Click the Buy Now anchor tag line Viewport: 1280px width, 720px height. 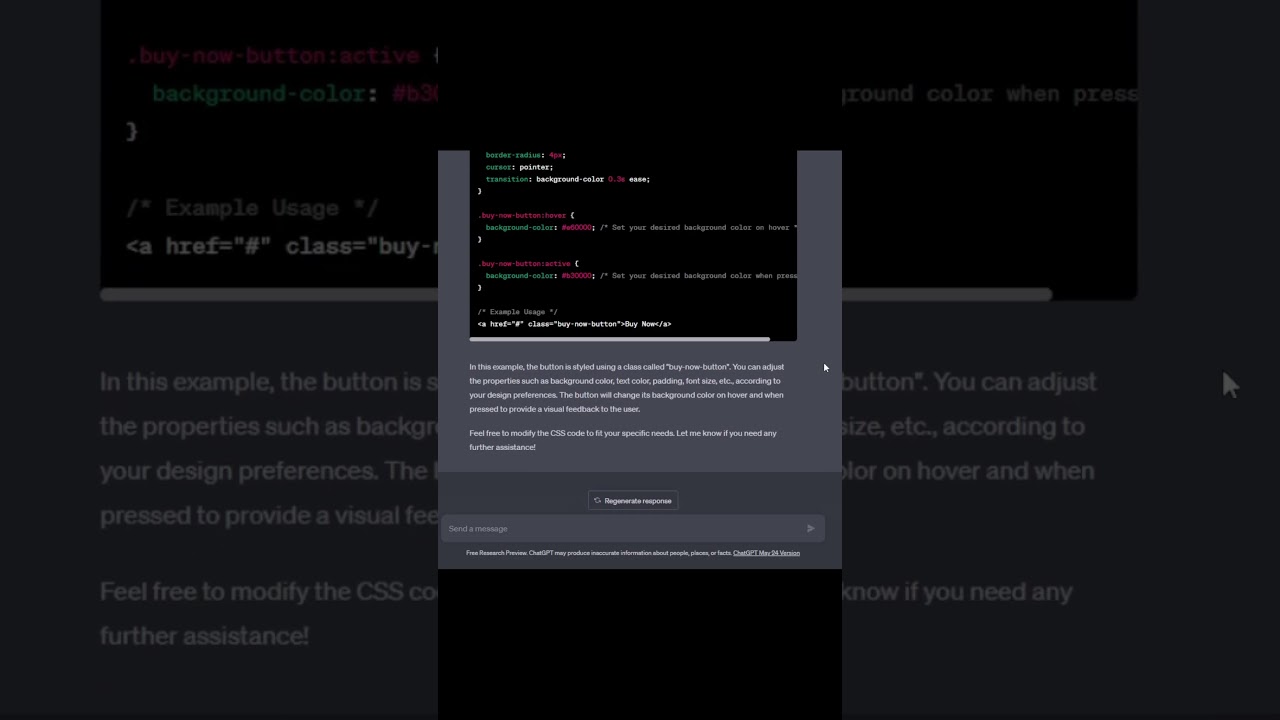(574, 324)
